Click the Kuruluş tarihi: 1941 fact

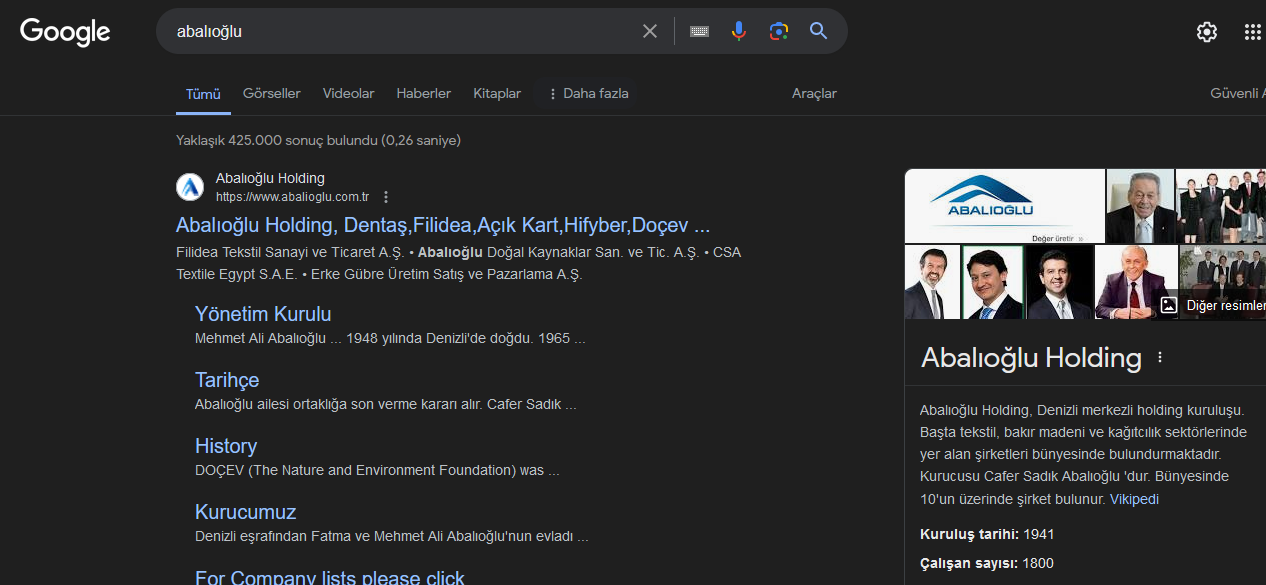(987, 534)
